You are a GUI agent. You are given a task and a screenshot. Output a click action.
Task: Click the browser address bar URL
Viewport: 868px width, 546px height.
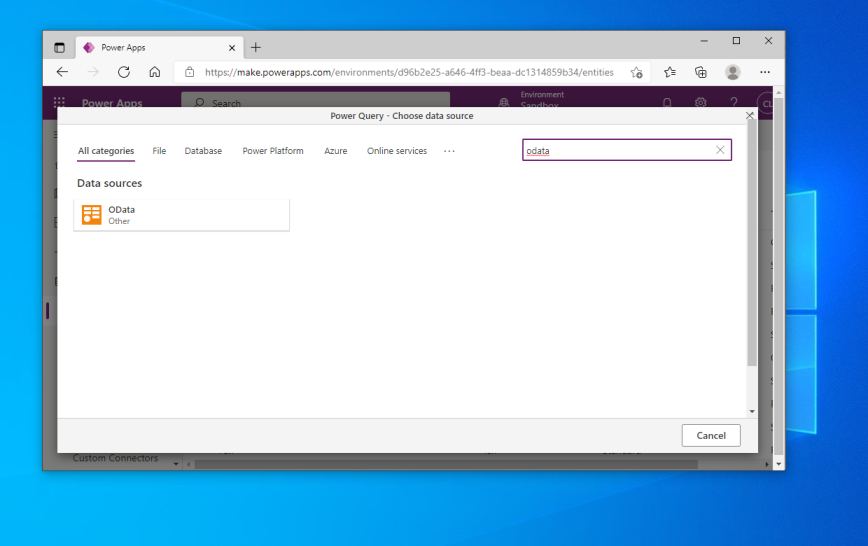pos(409,72)
